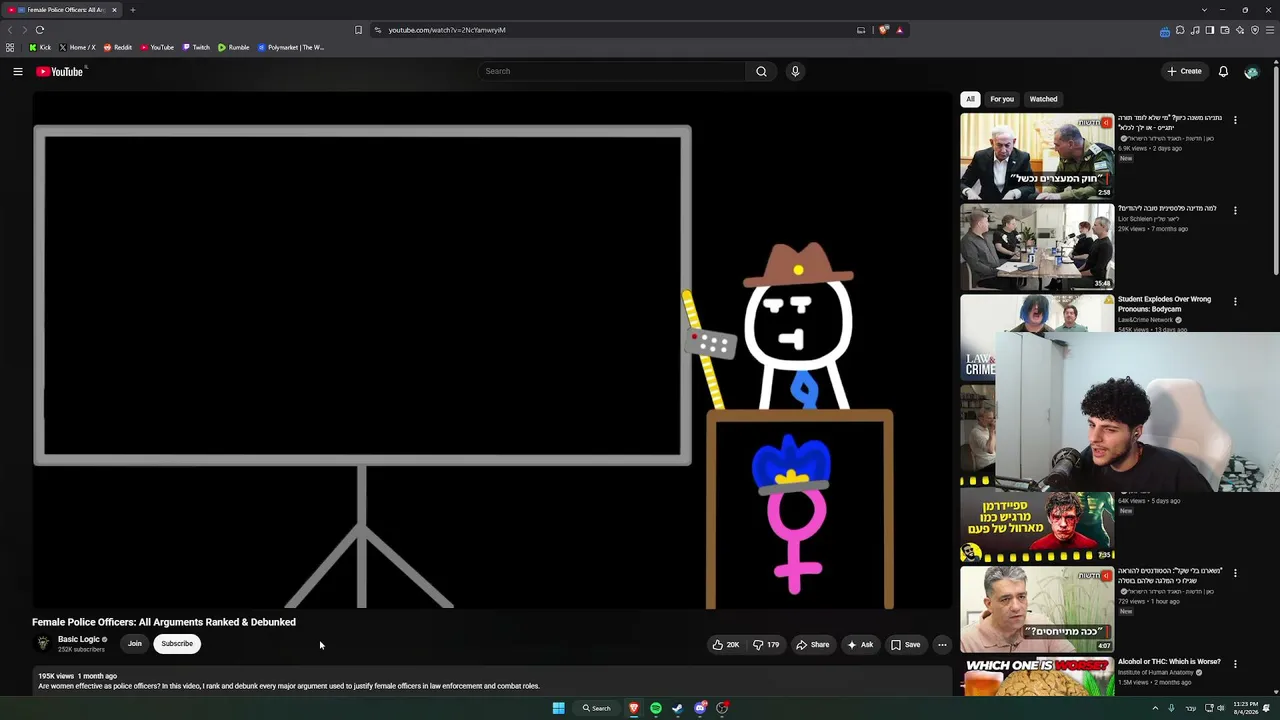Open the YouTube bookmark
1280x720 pixels.
(157, 47)
